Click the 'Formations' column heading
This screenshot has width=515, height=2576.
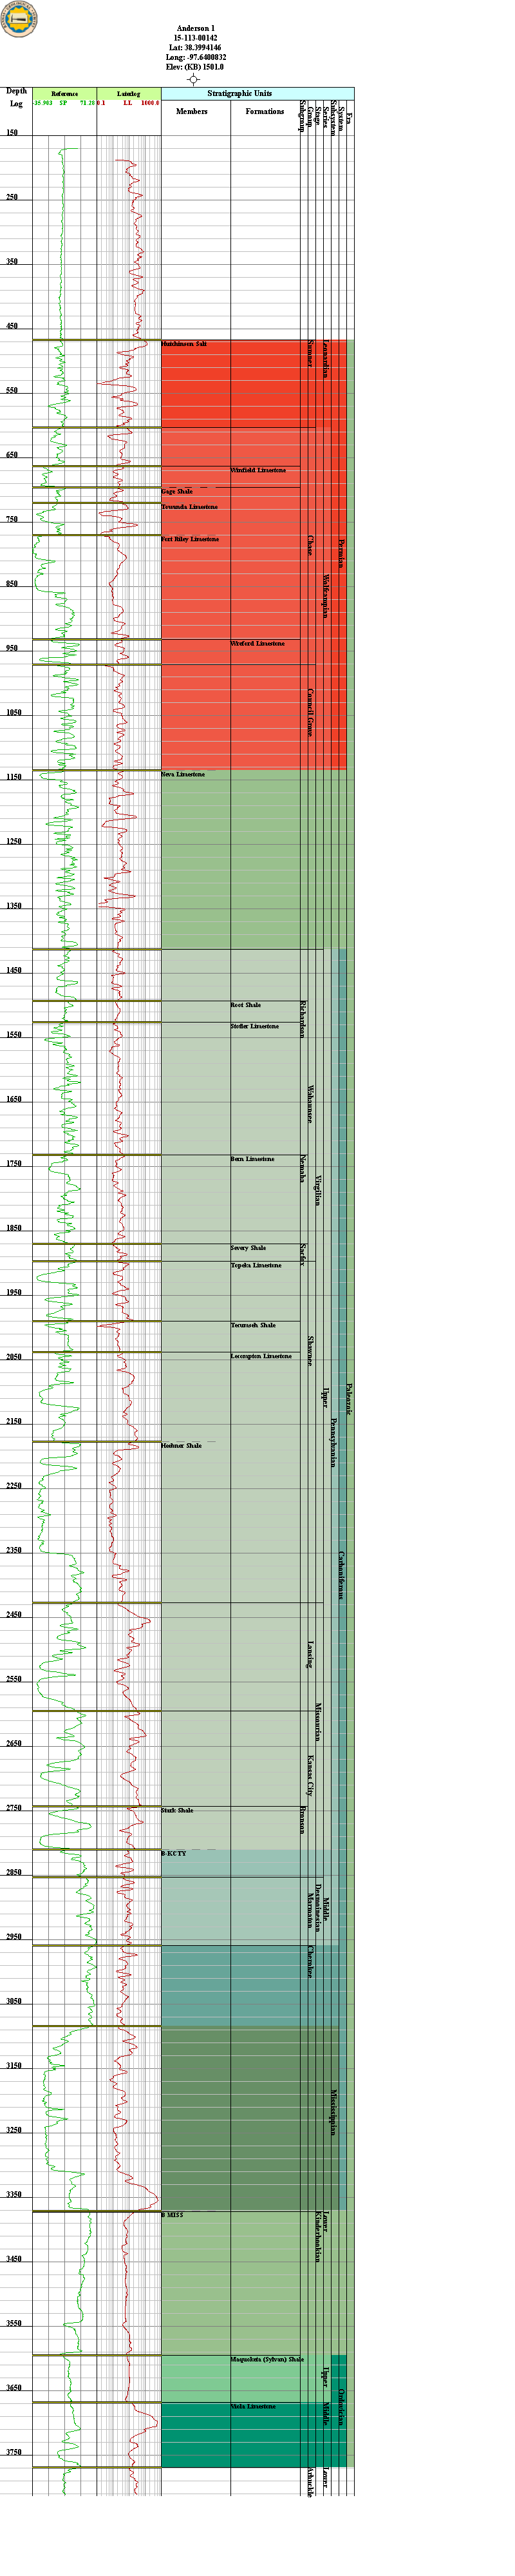click(265, 111)
